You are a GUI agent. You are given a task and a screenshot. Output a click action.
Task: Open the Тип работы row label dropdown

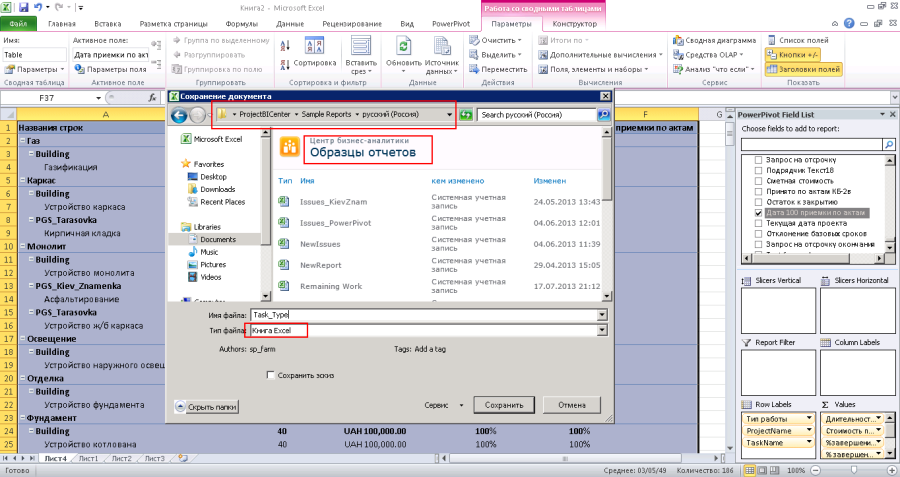pos(809,418)
